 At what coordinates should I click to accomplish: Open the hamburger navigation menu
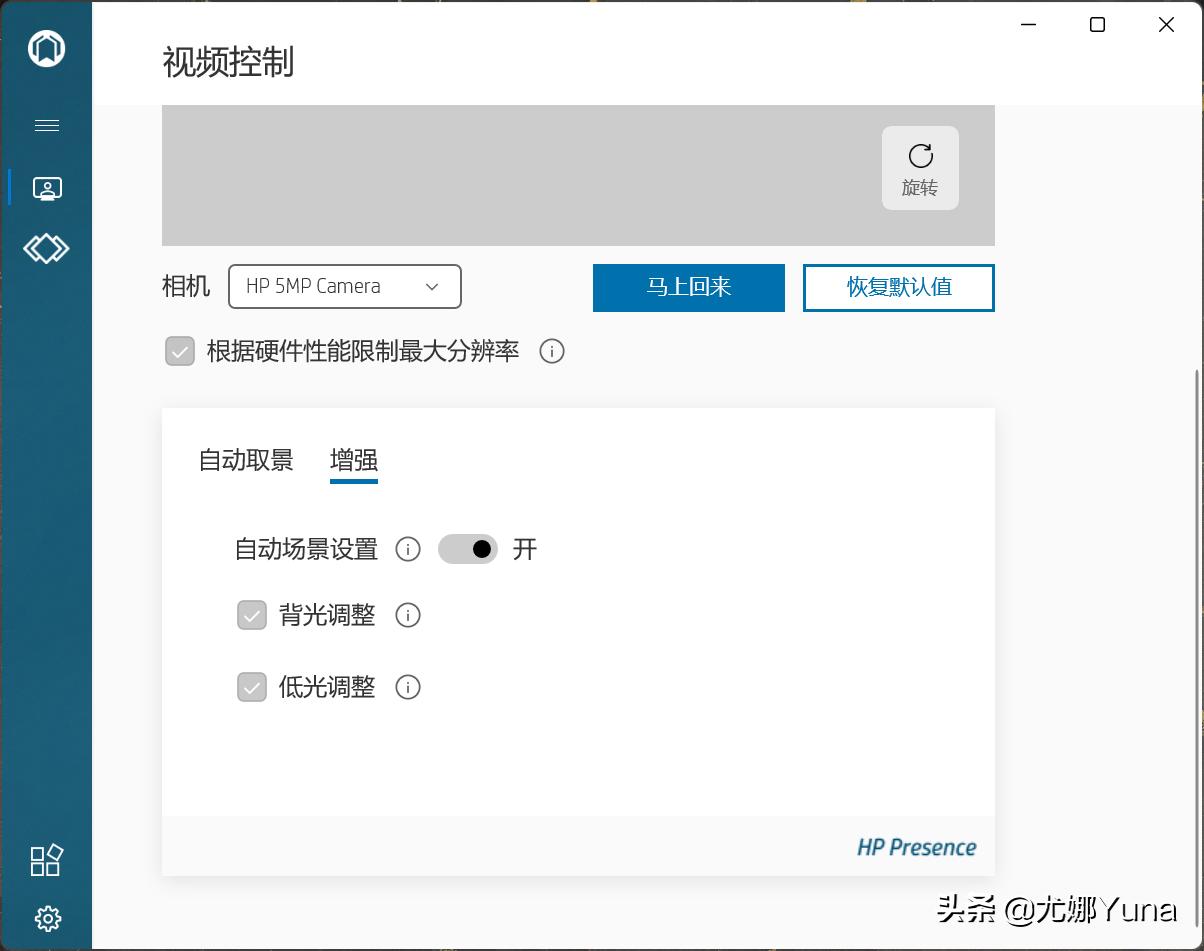point(47,125)
